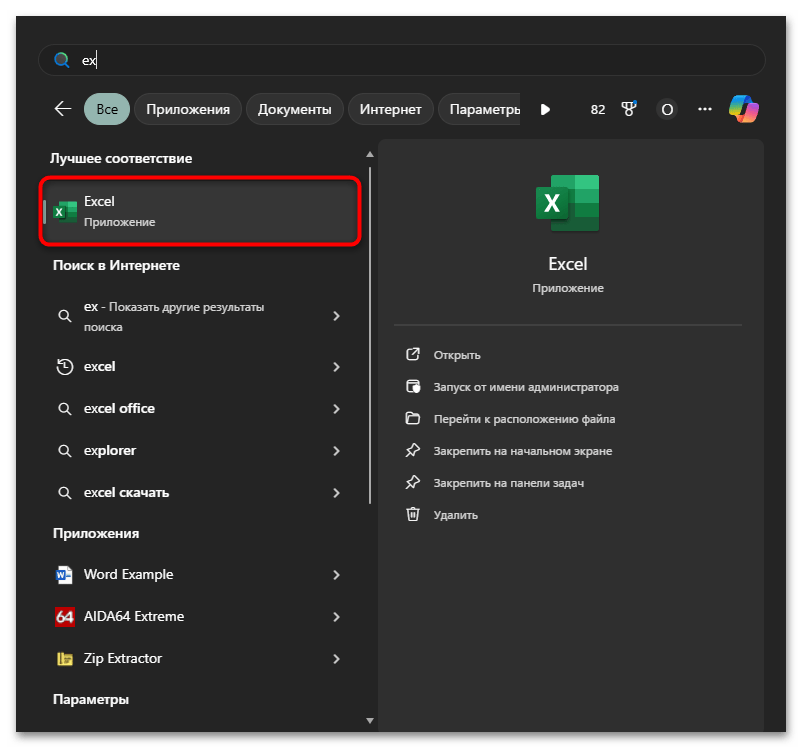This screenshot has height=748, width=802.
Task: Click pin icon beside "Закрепить на панели задач"
Action: (413, 482)
